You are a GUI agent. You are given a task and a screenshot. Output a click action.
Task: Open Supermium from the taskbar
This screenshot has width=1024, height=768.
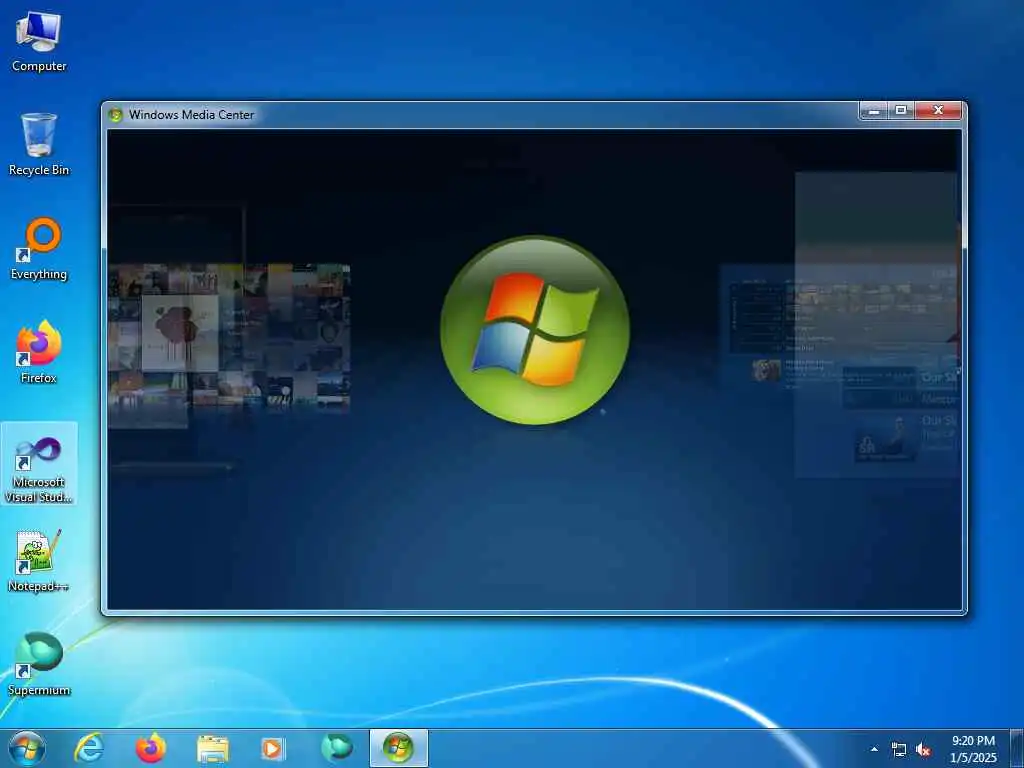coord(336,748)
